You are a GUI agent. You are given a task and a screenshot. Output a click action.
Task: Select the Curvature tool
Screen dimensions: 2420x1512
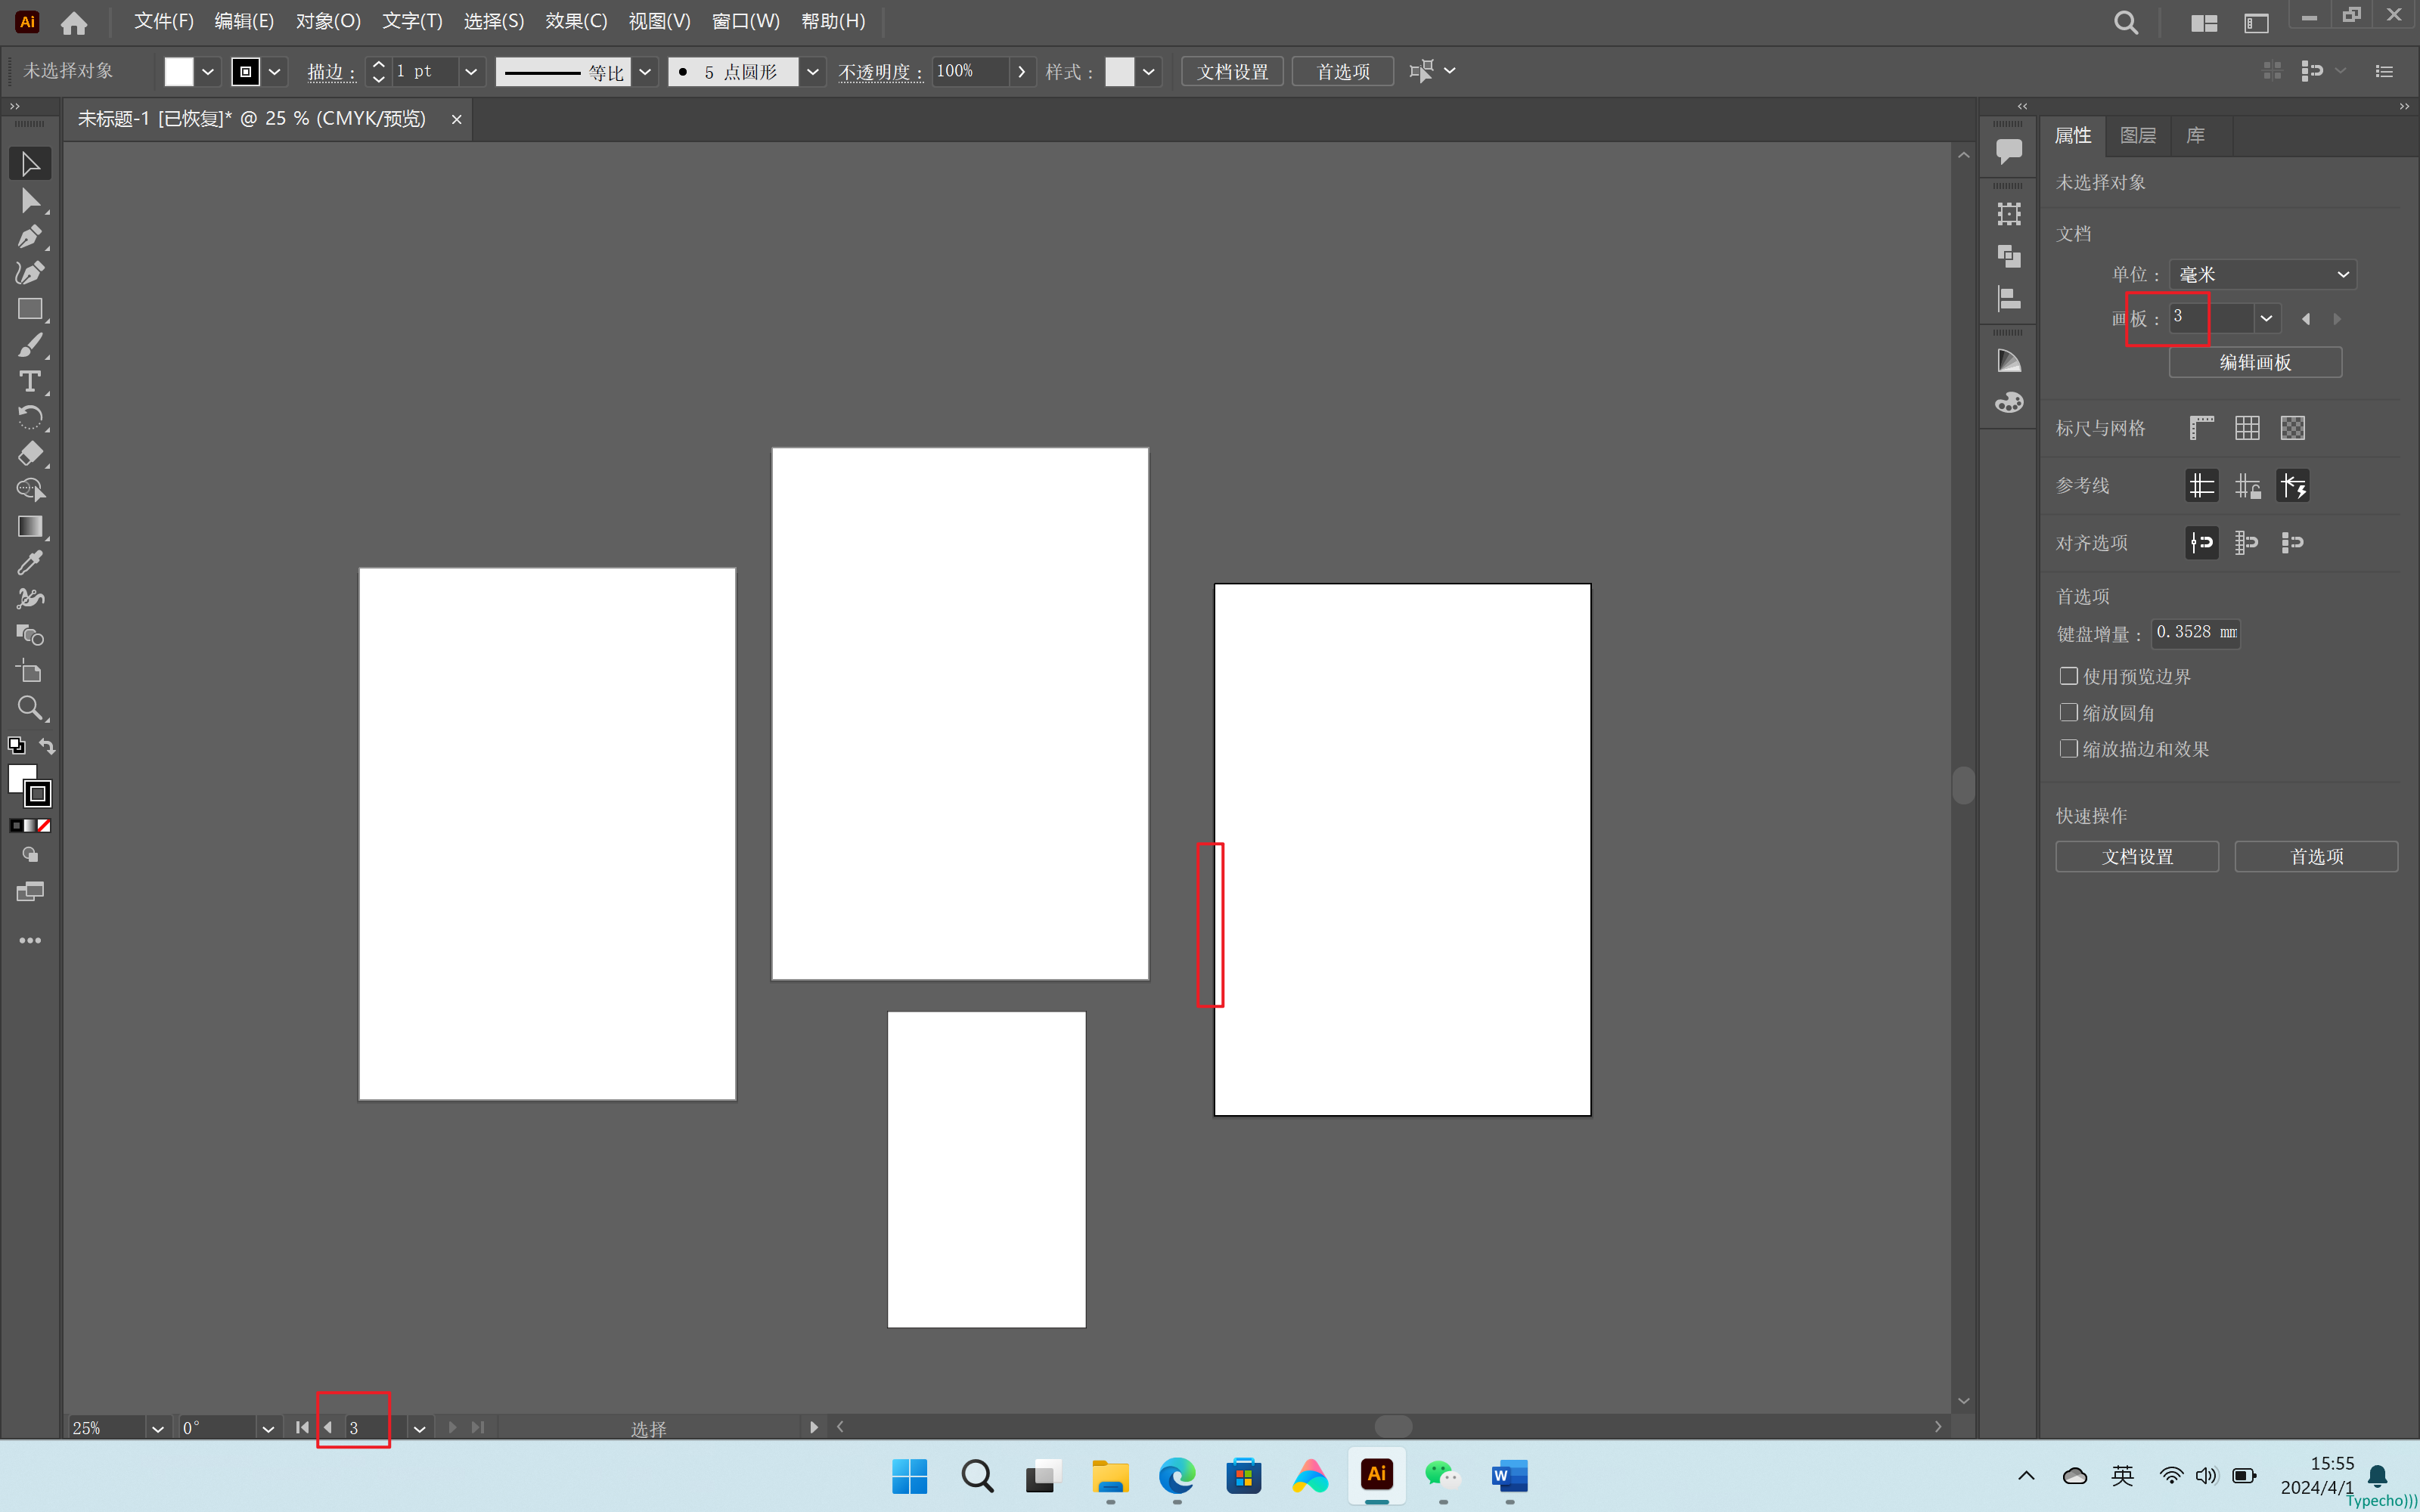pyautogui.click(x=30, y=273)
